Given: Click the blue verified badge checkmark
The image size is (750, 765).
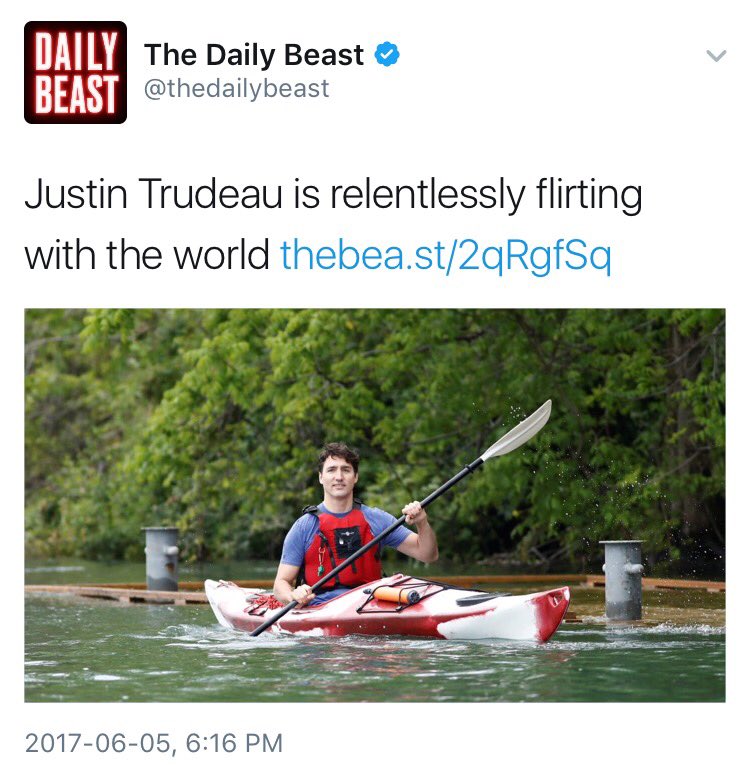Looking at the screenshot, I should [x=387, y=54].
